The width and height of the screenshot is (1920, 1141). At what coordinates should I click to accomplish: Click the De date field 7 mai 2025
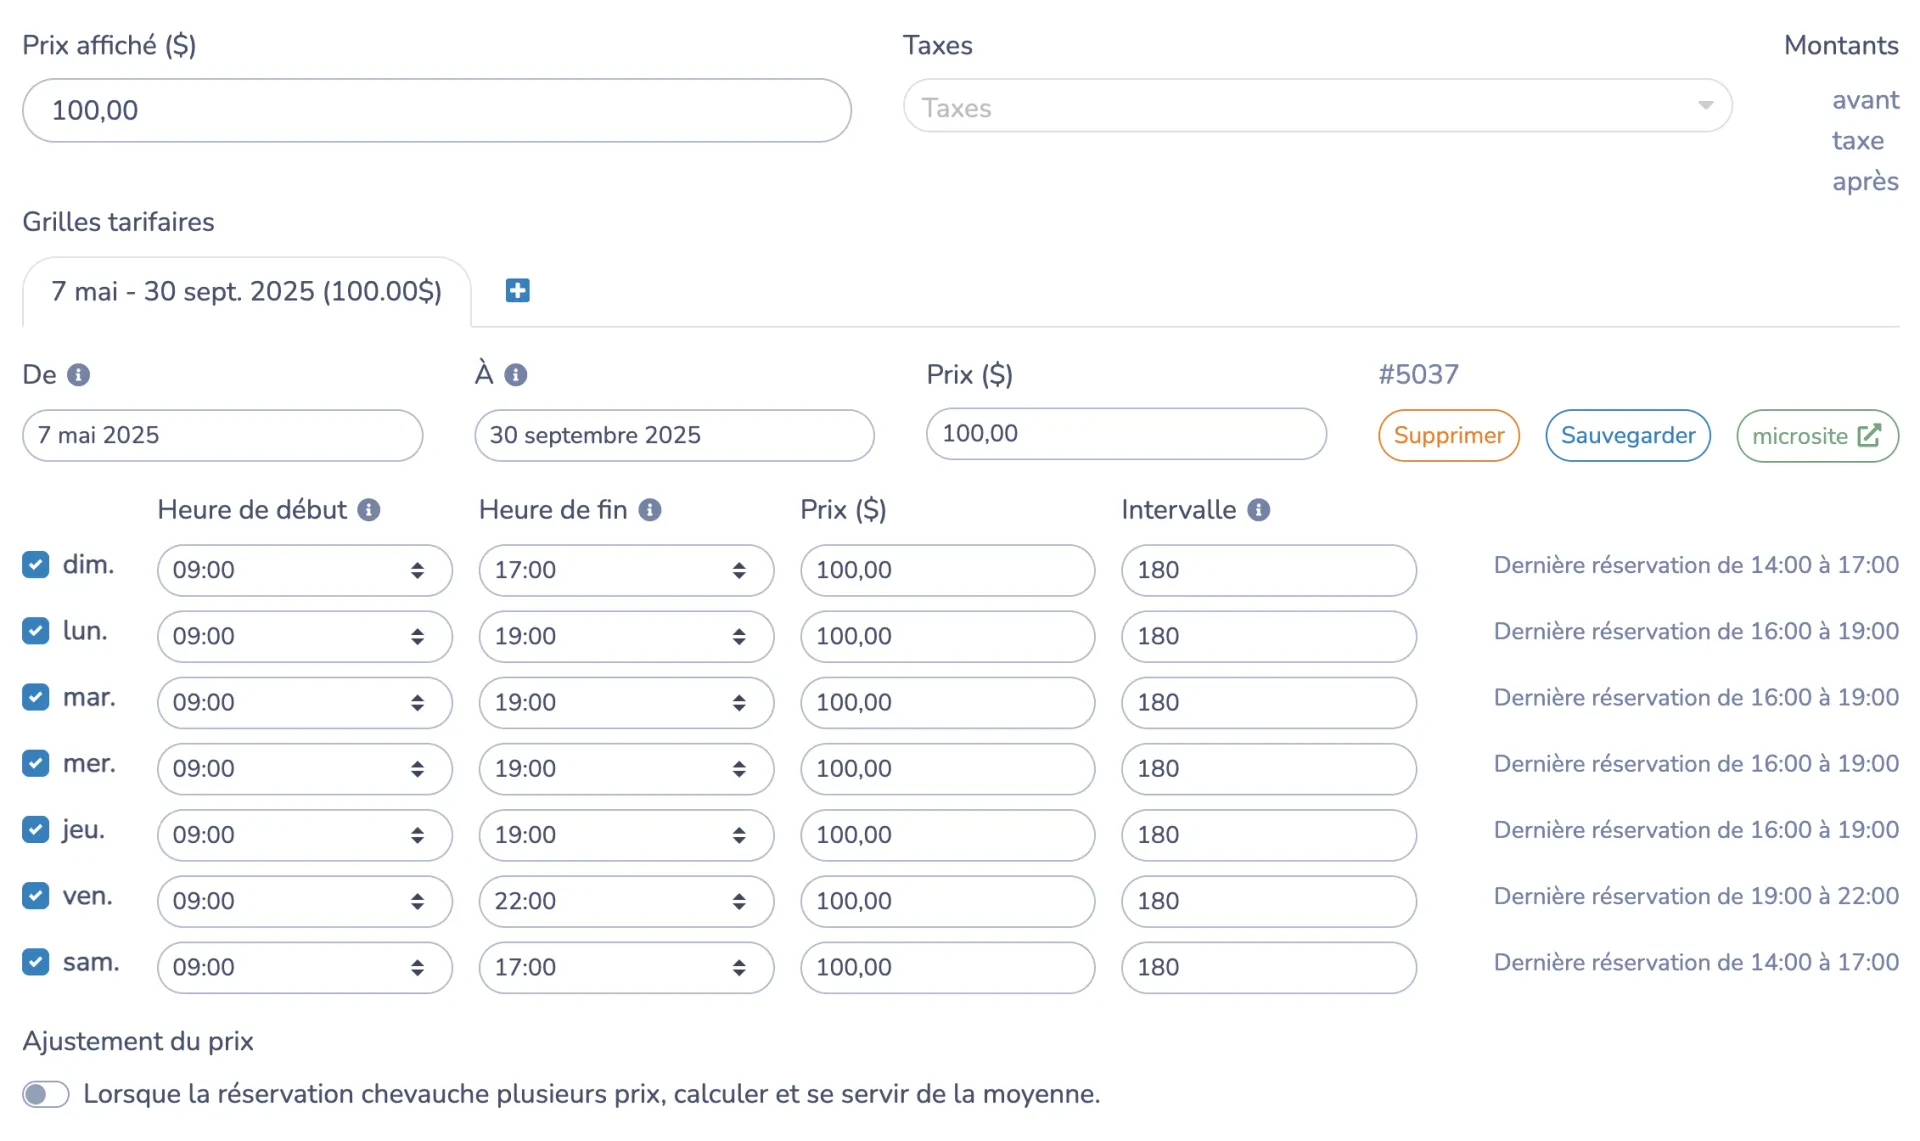[223, 435]
